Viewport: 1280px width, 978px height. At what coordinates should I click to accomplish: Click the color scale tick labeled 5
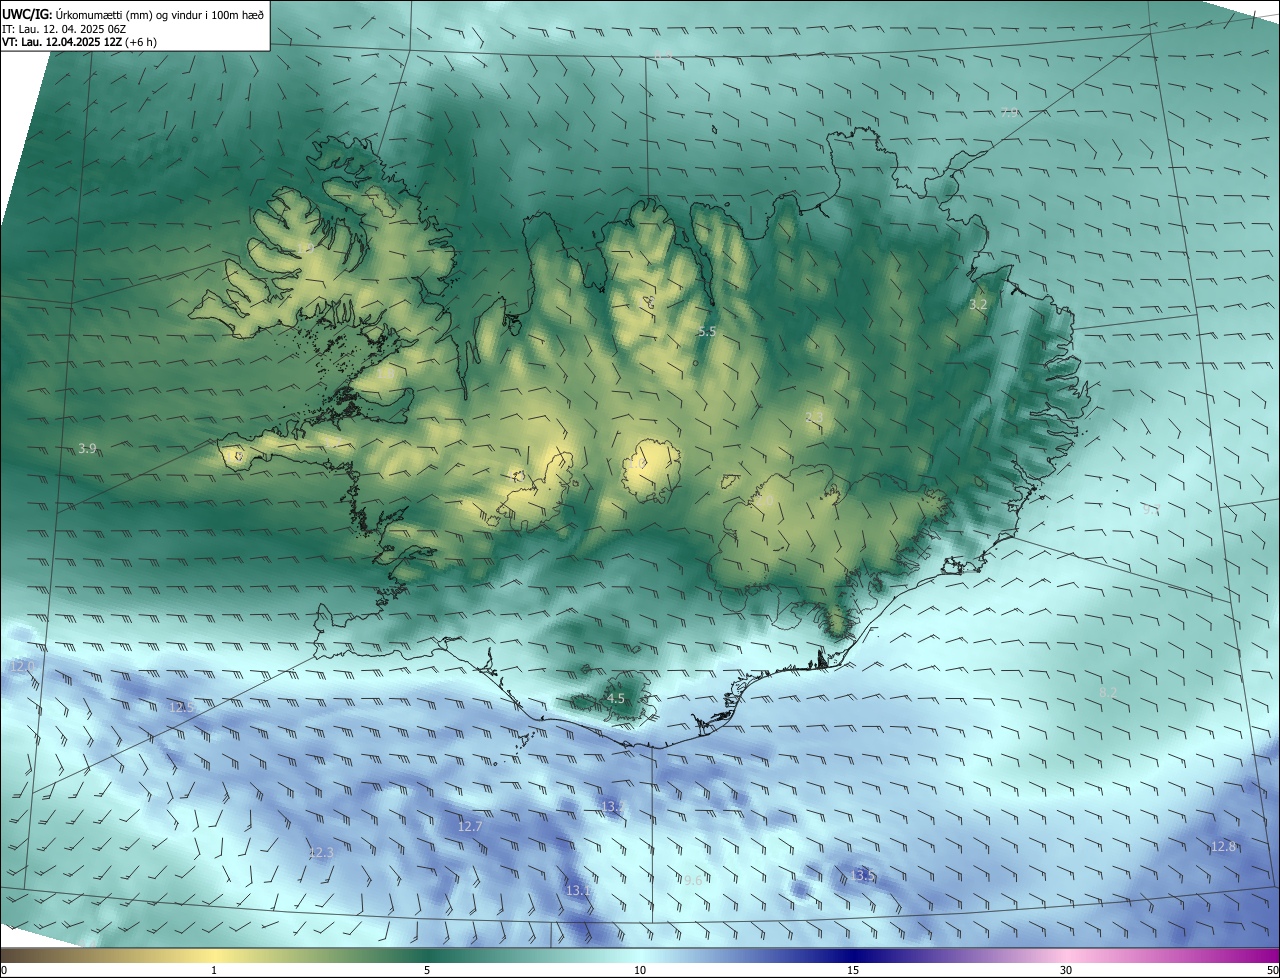[427, 970]
